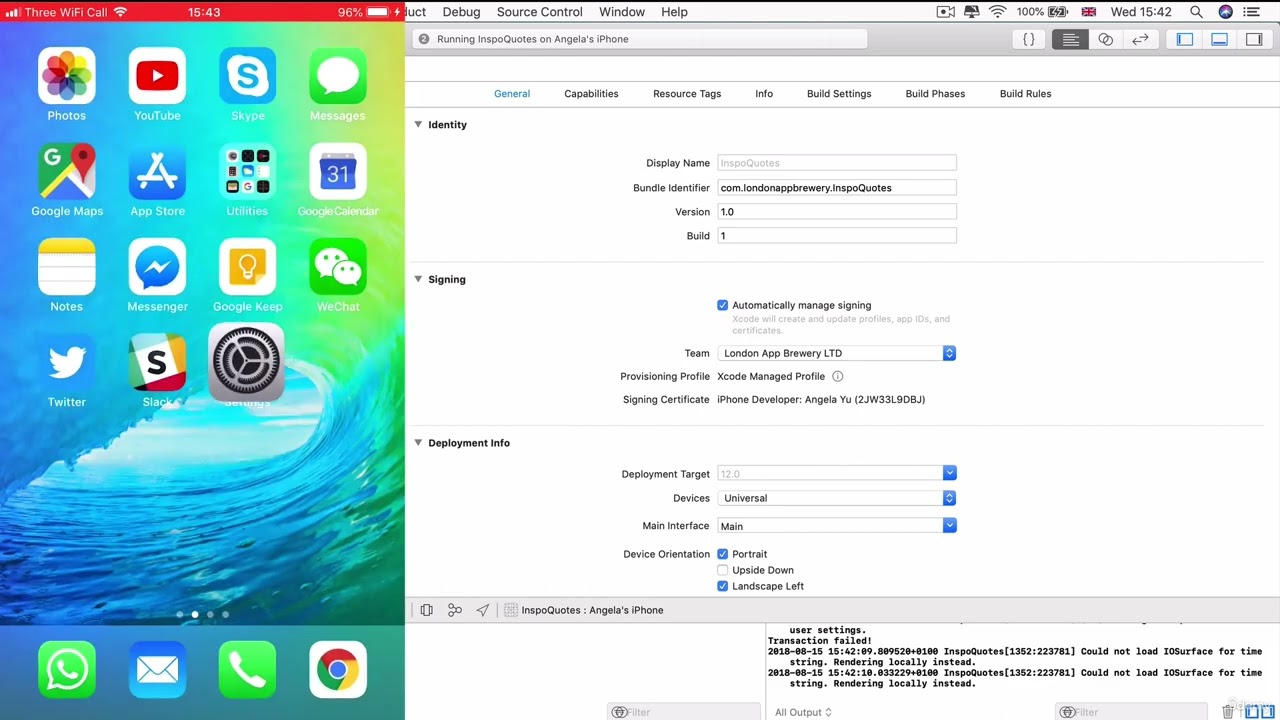Viewport: 1280px width, 720px height.
Task: Open the Debug menu
Action: tap(461, 12)
